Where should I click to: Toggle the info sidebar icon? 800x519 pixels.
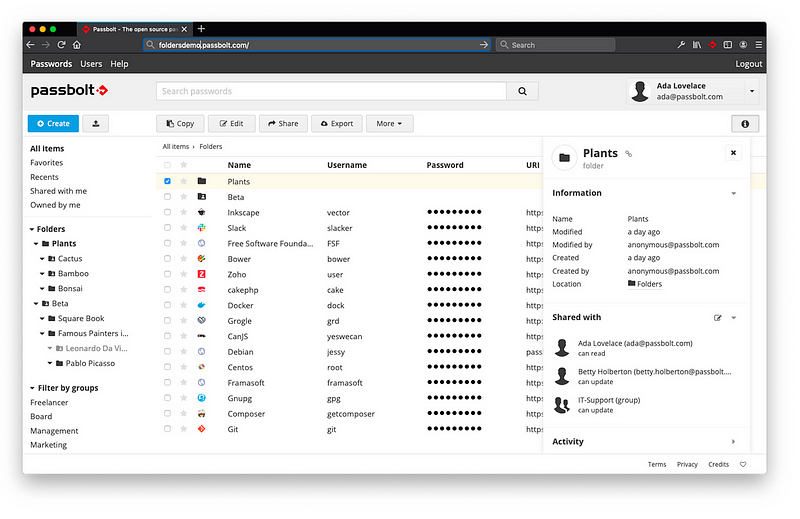(x=745, y=123)
